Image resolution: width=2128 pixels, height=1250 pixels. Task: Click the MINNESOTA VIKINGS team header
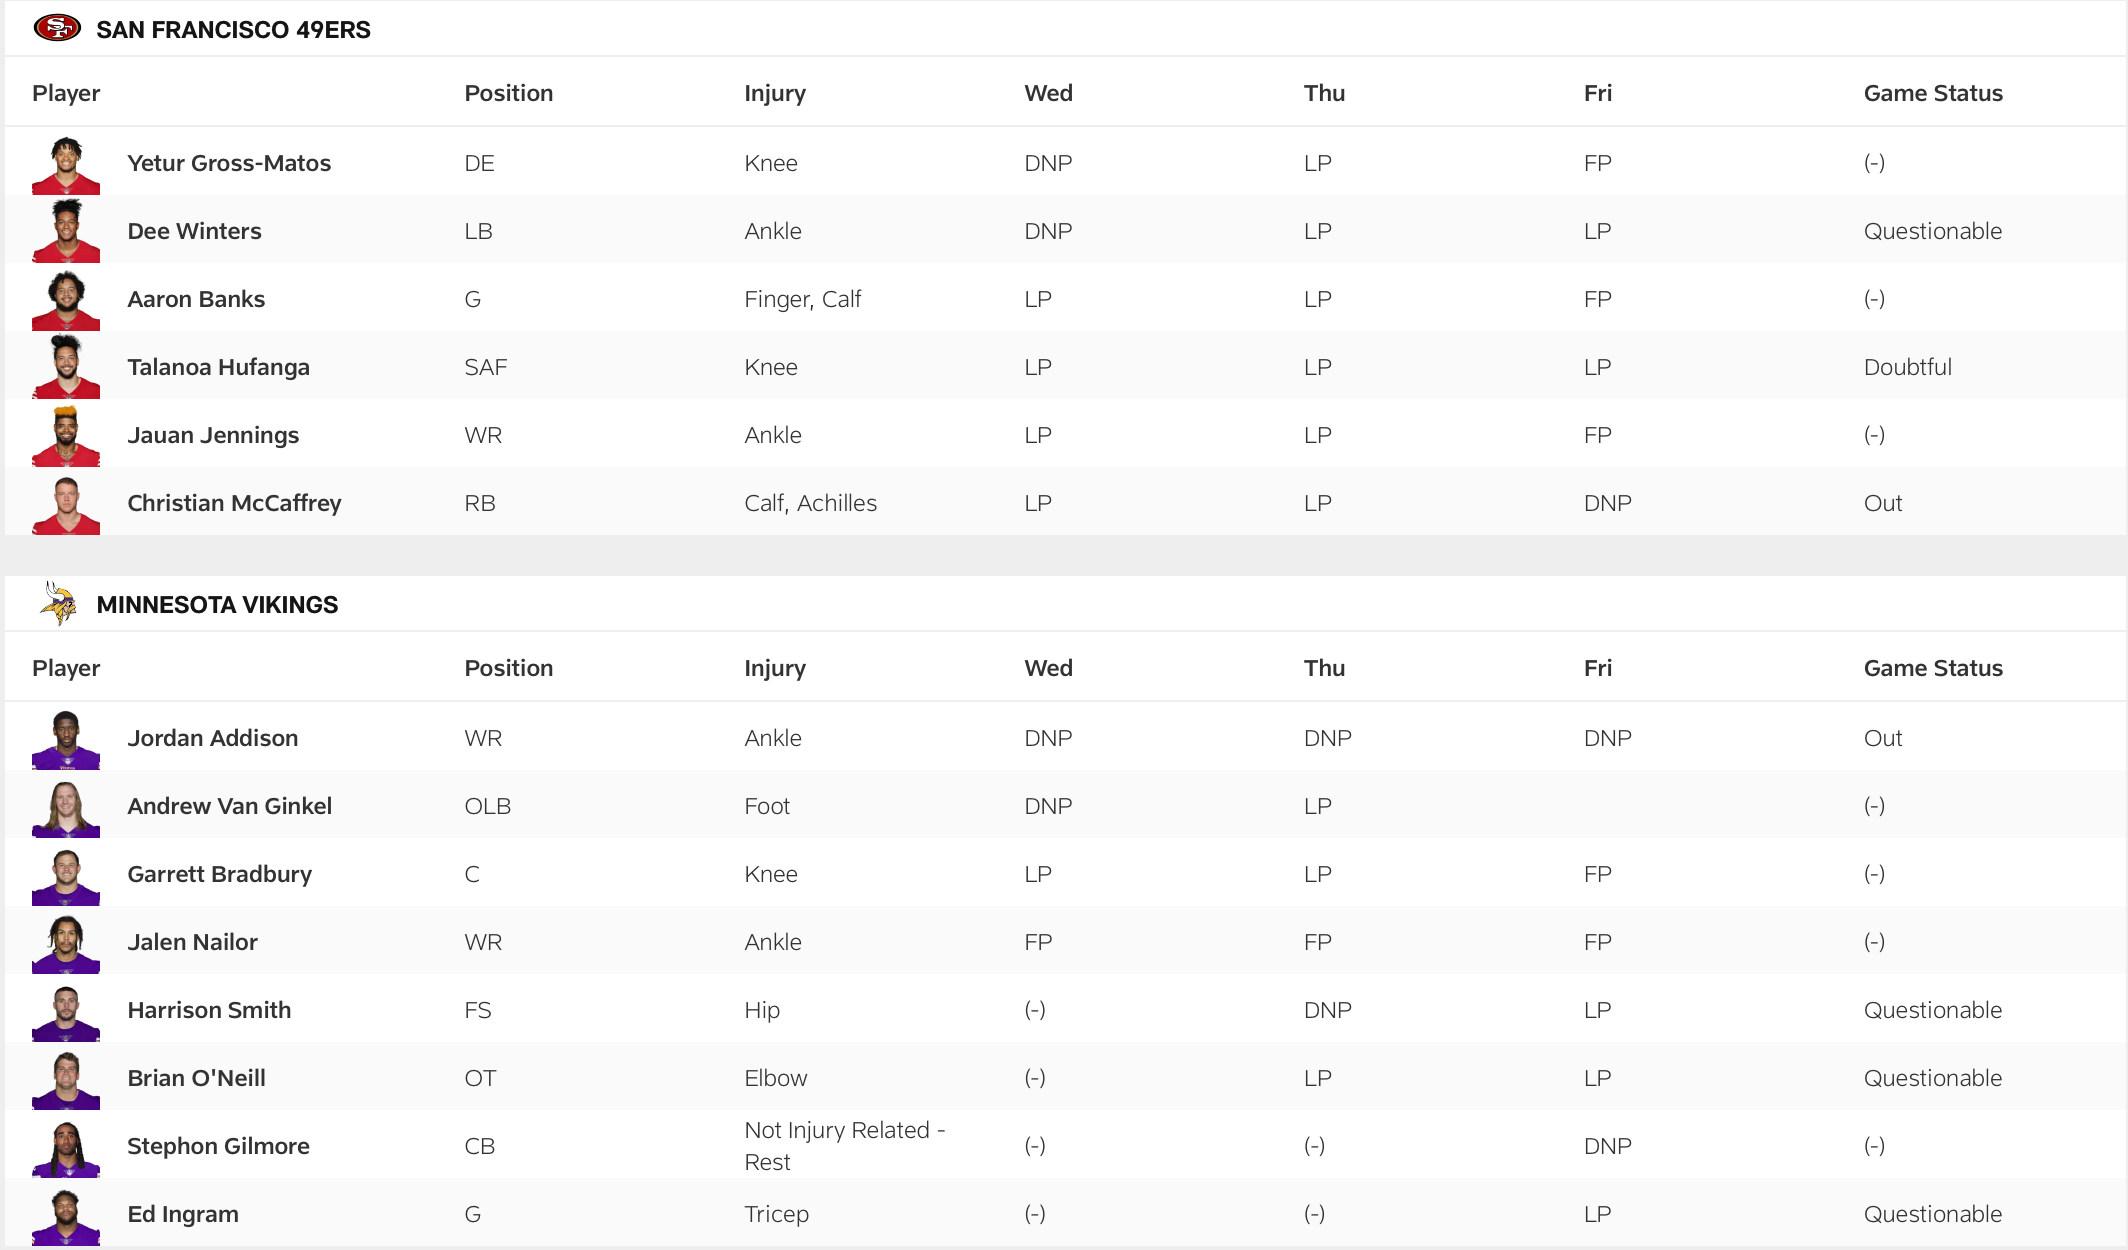[x=217, y=603]
